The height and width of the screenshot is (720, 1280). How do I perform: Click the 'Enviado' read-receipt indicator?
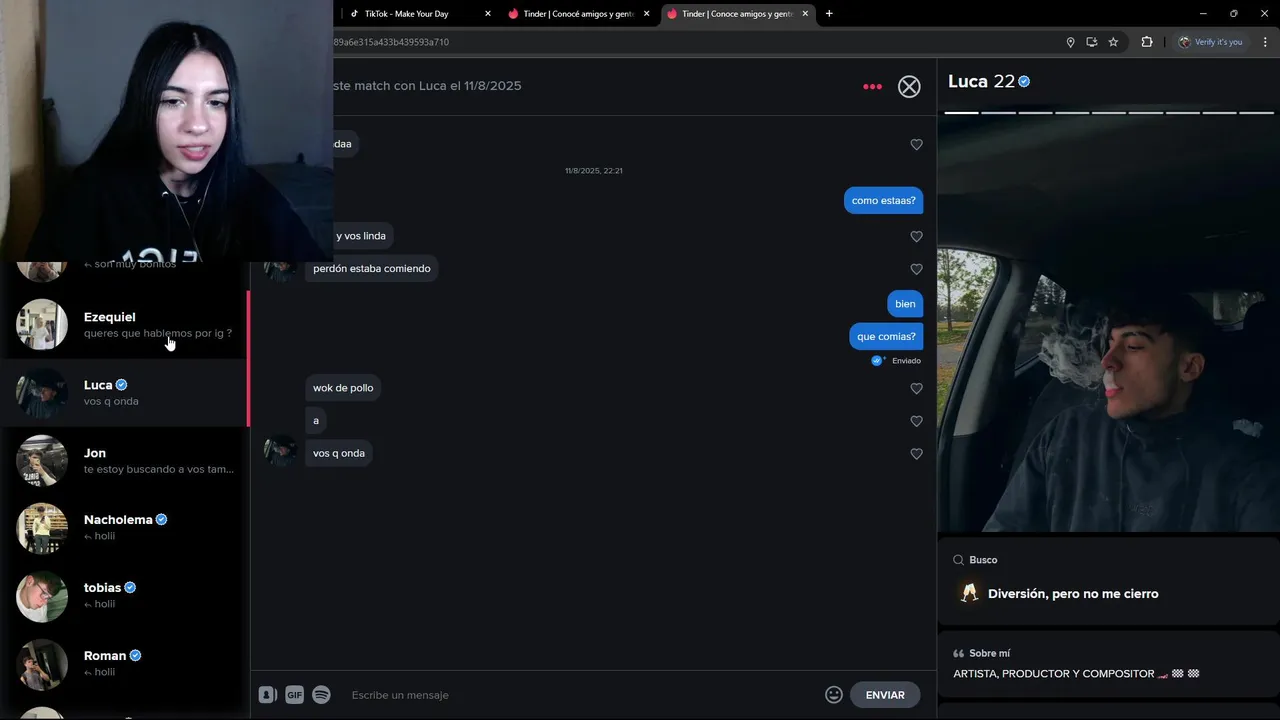click(896, 361)
